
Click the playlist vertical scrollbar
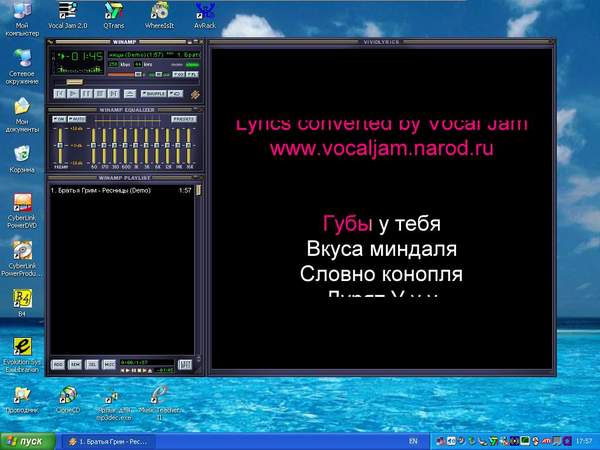tap(198, 270)
